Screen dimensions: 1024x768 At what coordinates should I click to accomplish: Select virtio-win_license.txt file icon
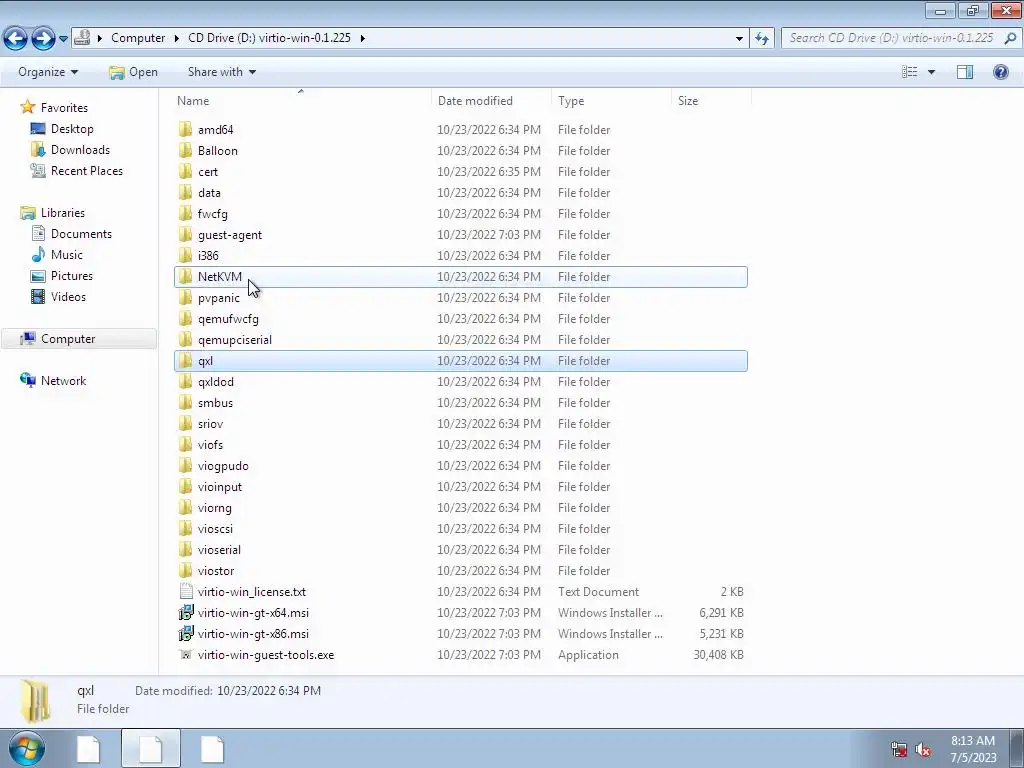185,591
